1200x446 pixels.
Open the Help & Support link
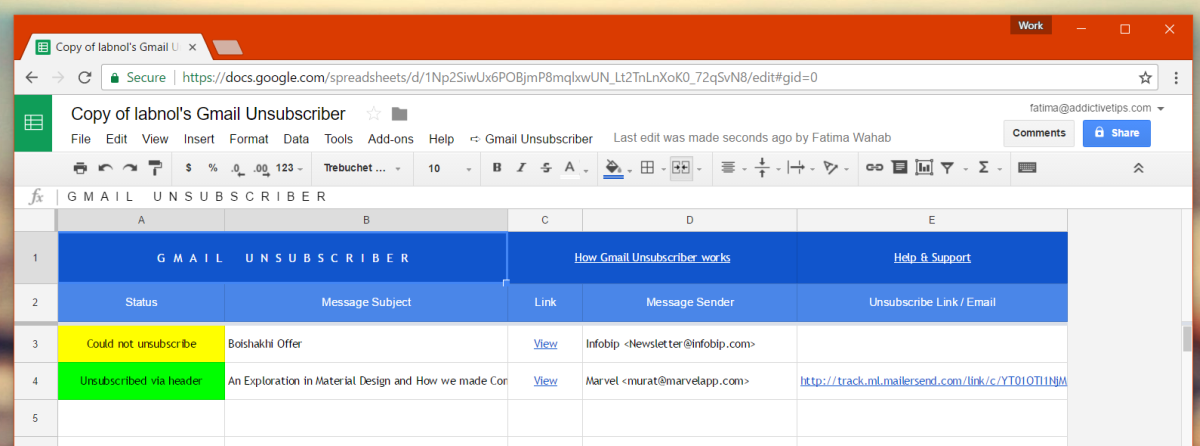coord(932,257)
